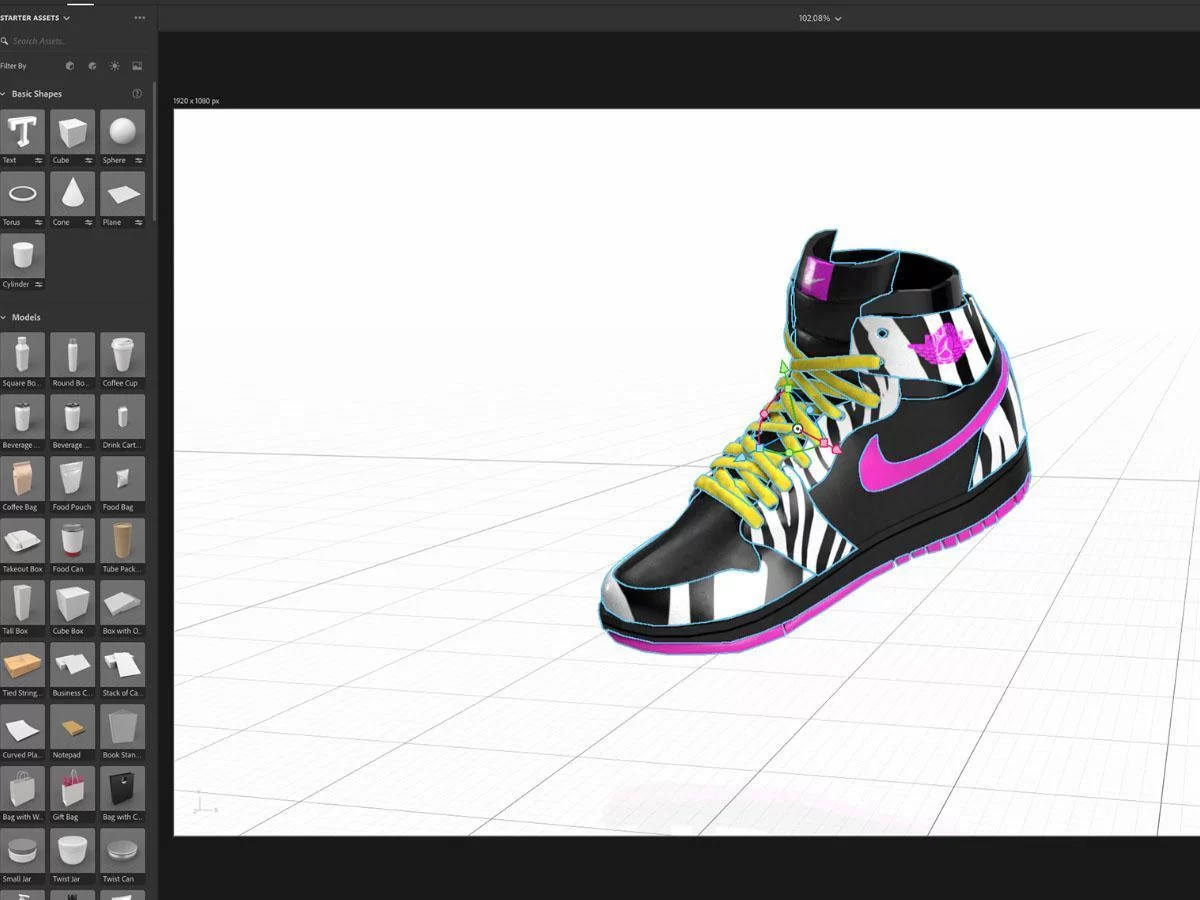Select the Cube Box model
1200x900 pixels.
[72, 603]
